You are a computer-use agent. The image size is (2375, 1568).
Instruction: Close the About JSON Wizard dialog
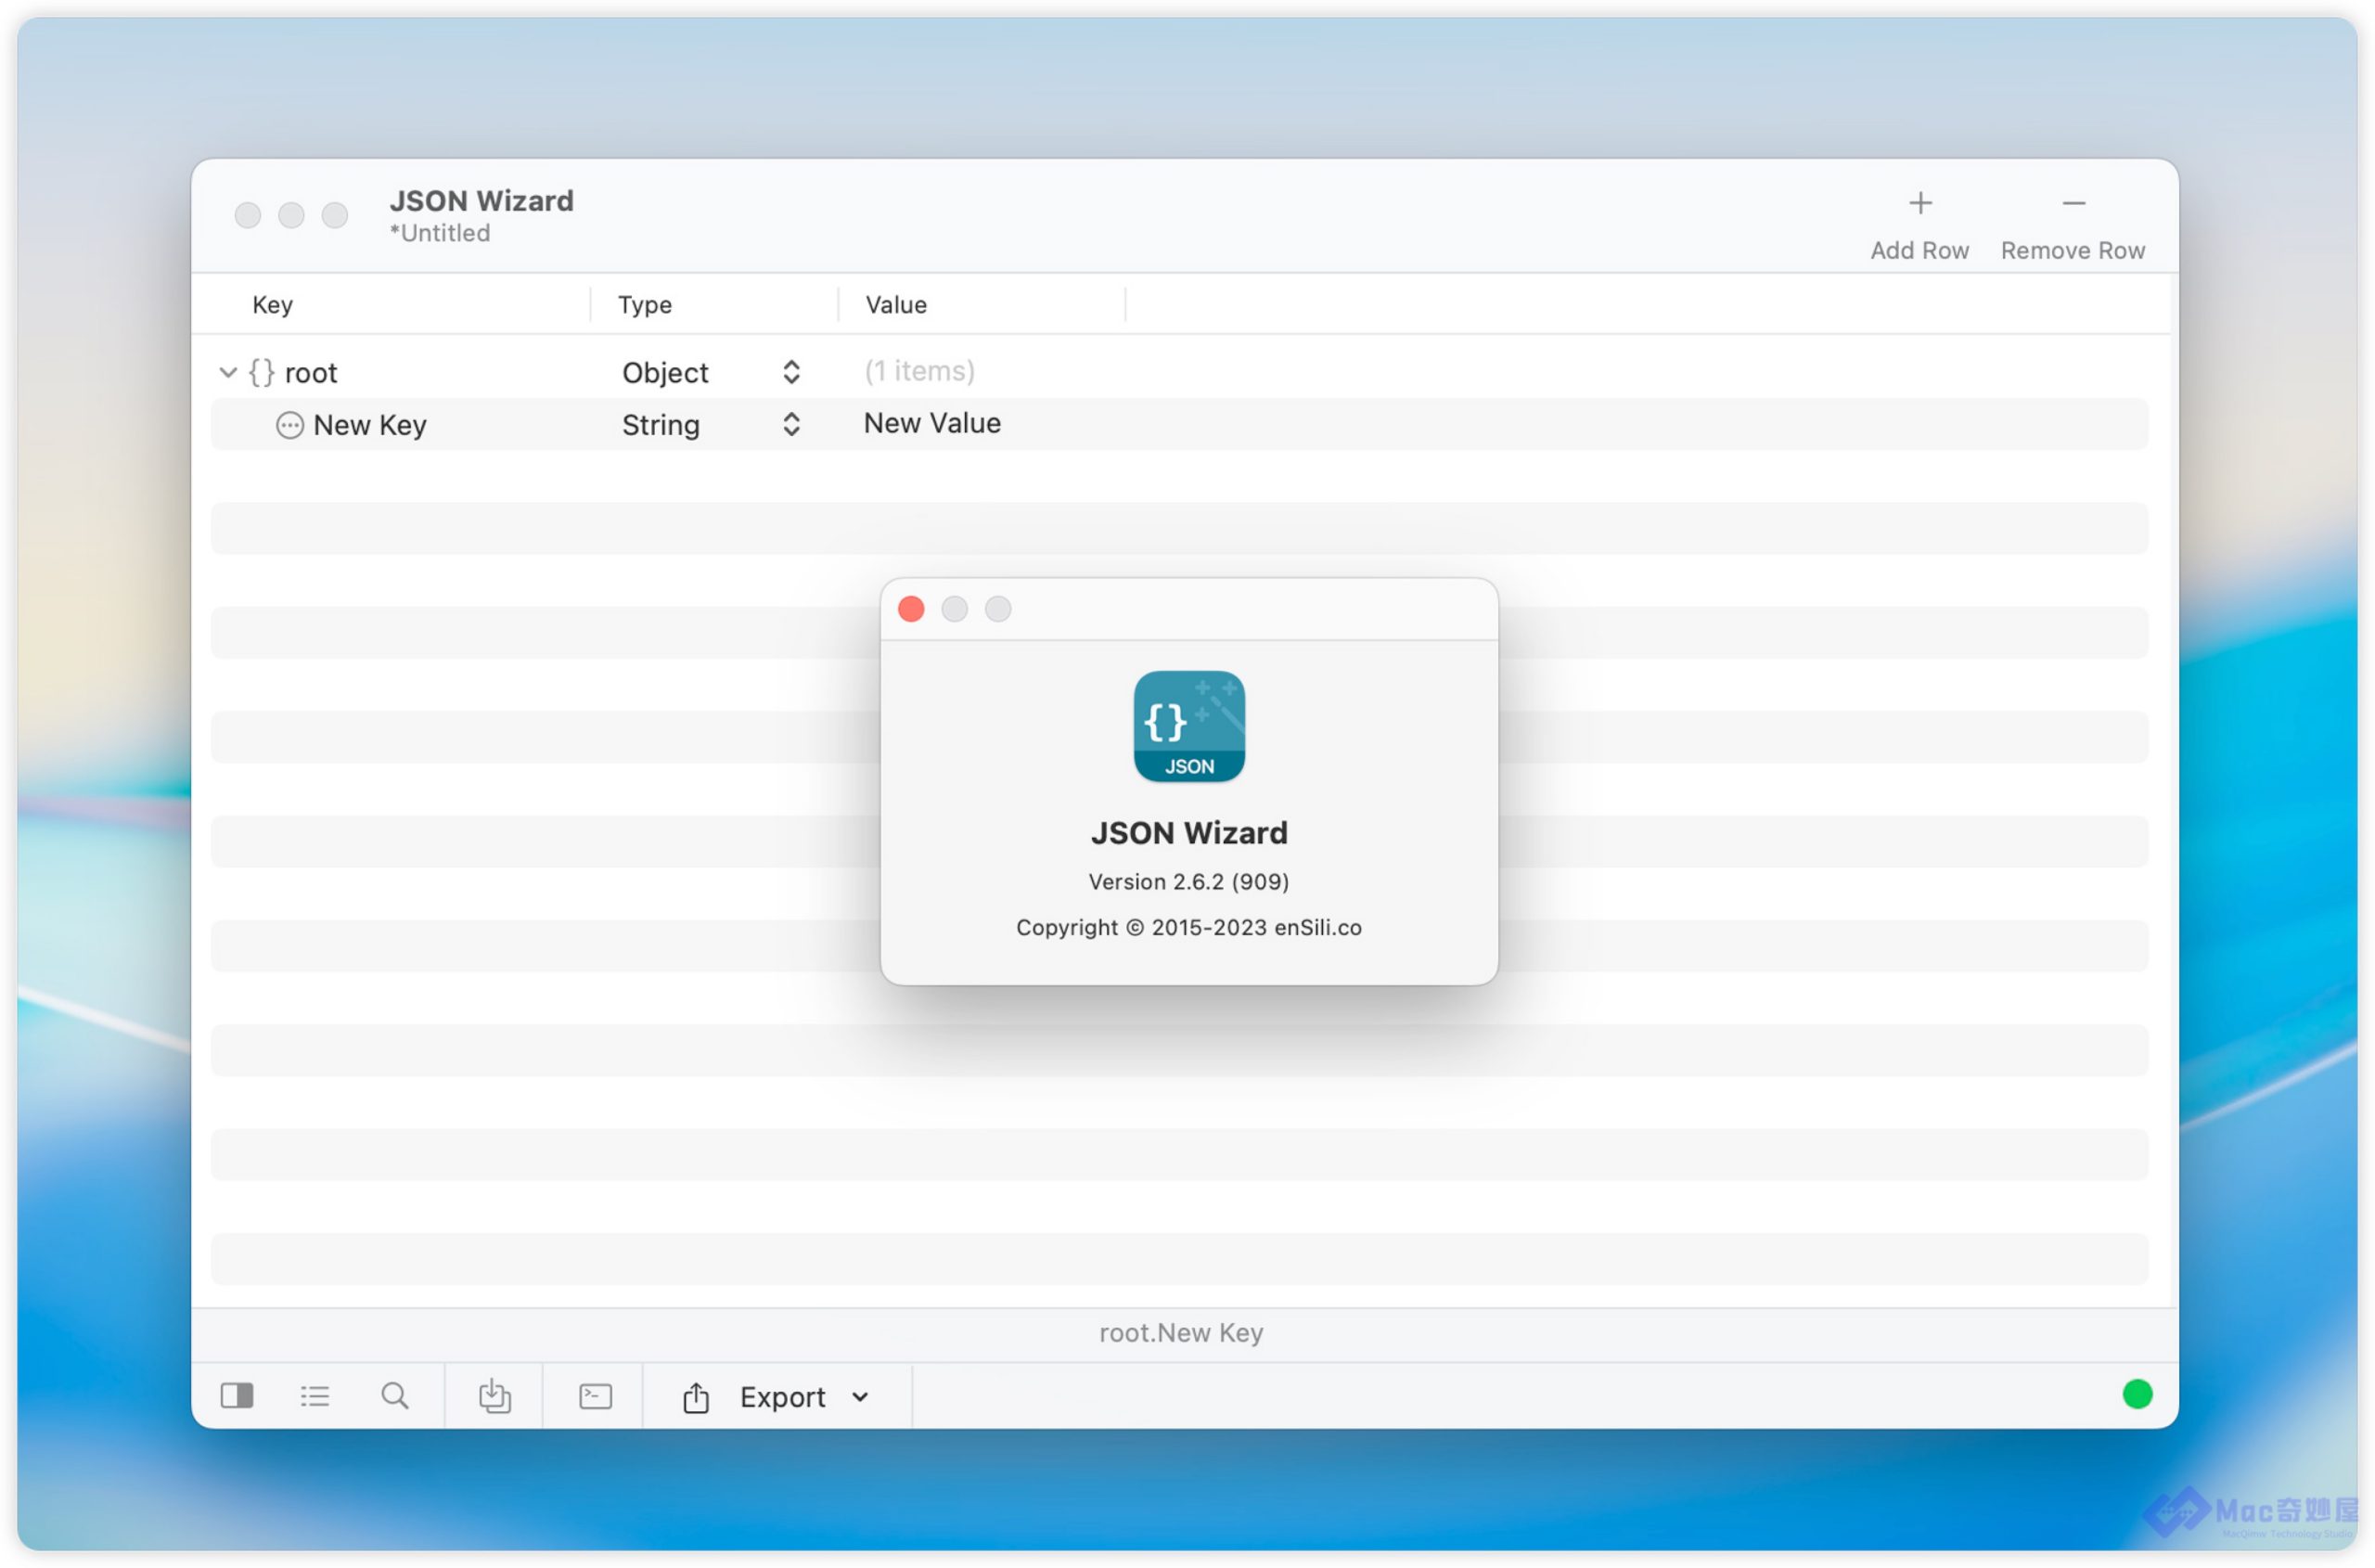[910, 609]
